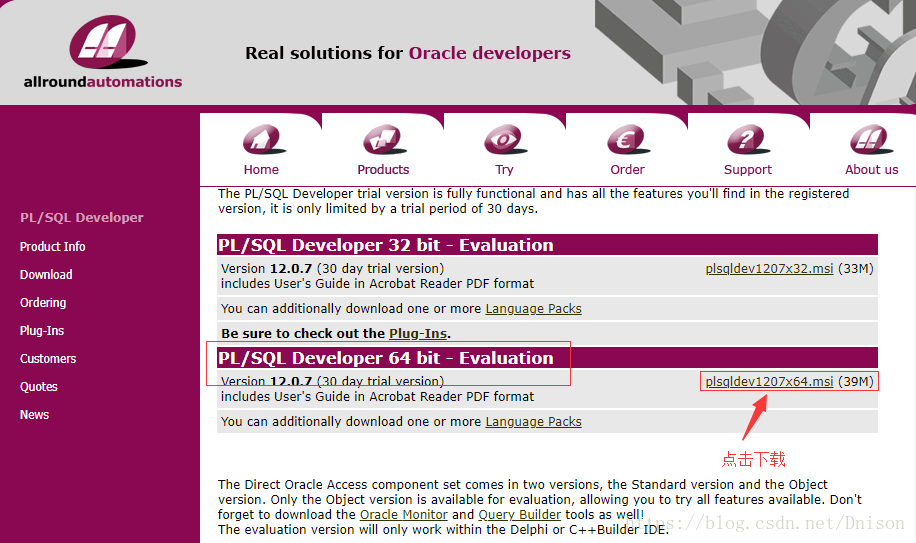Image resolution: width=916 pixels, height=543 pixels.
Task: Click 'PL/SQL Developer 32 bit - Evaluation' heading
Action: pos(386,245)
